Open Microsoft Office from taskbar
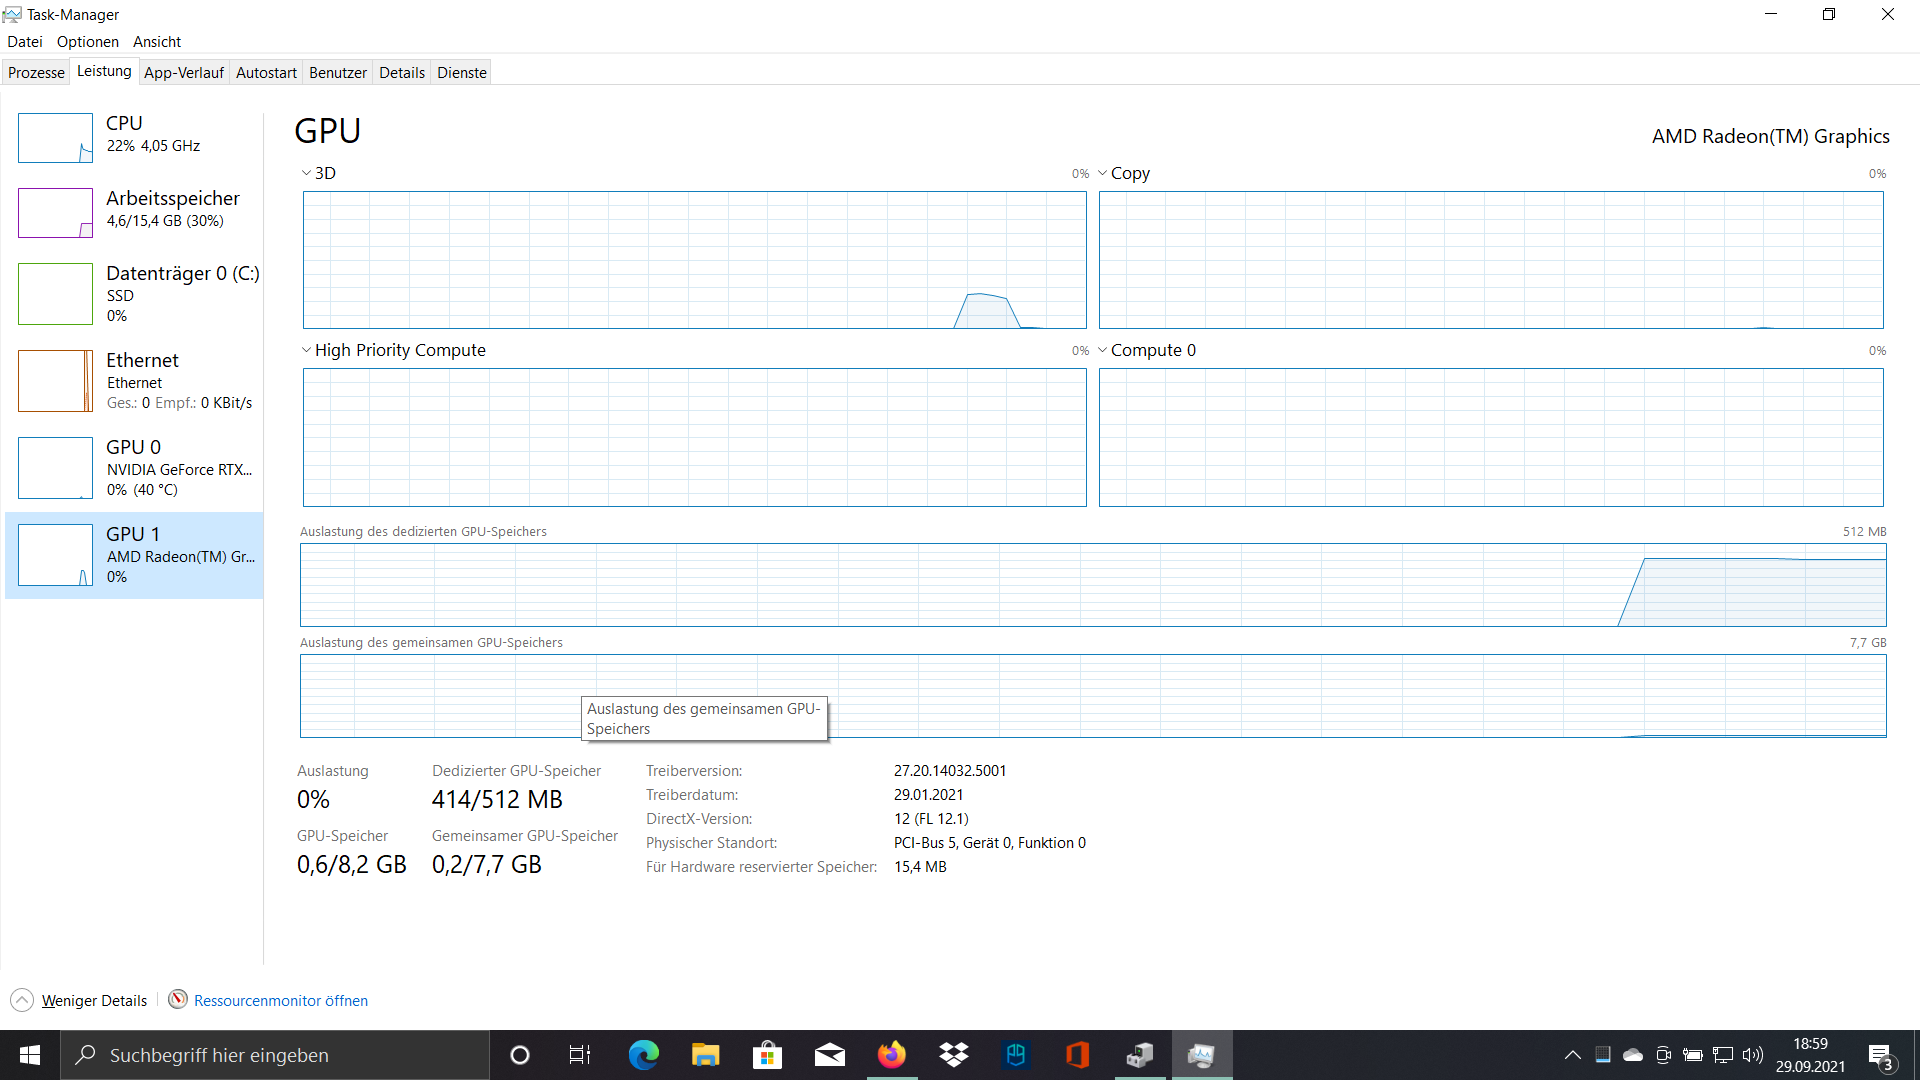This screenshot has width=1920, height=1080. coord(1078,1055)
